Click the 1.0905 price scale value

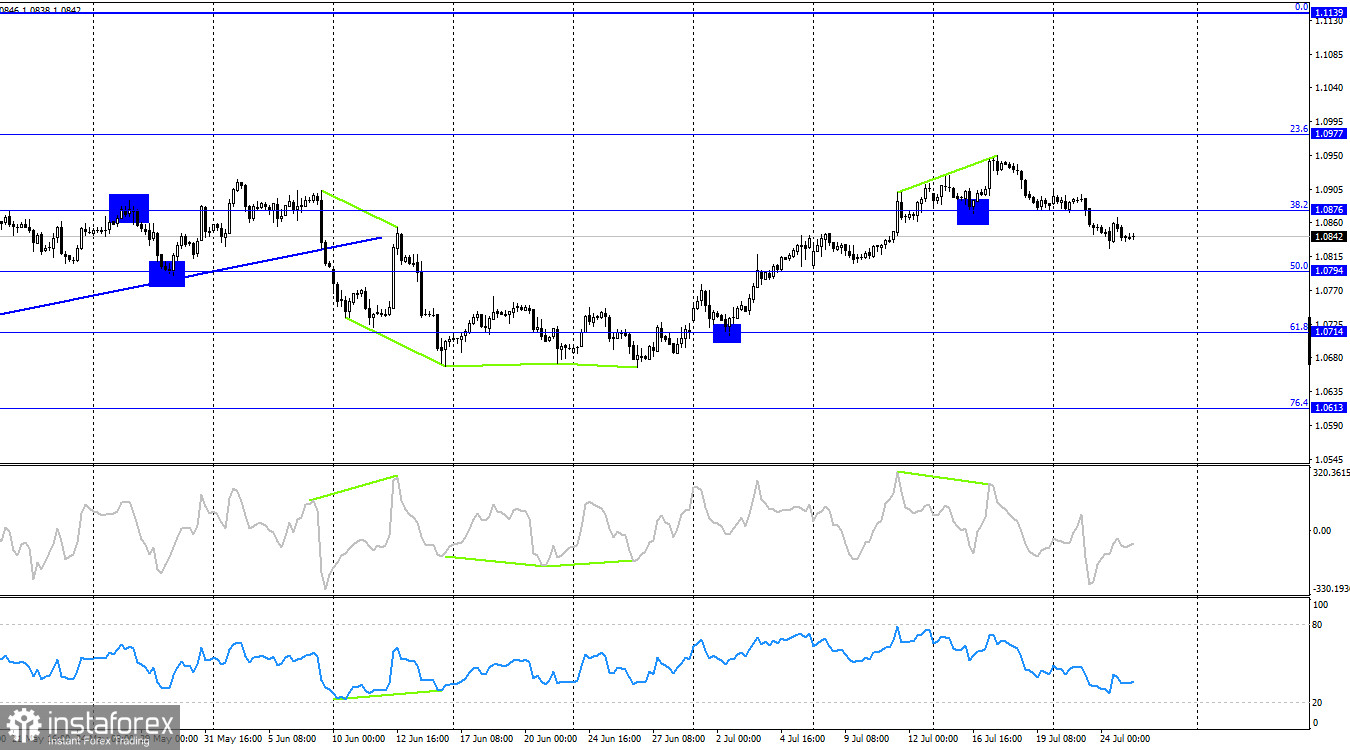1330,190
